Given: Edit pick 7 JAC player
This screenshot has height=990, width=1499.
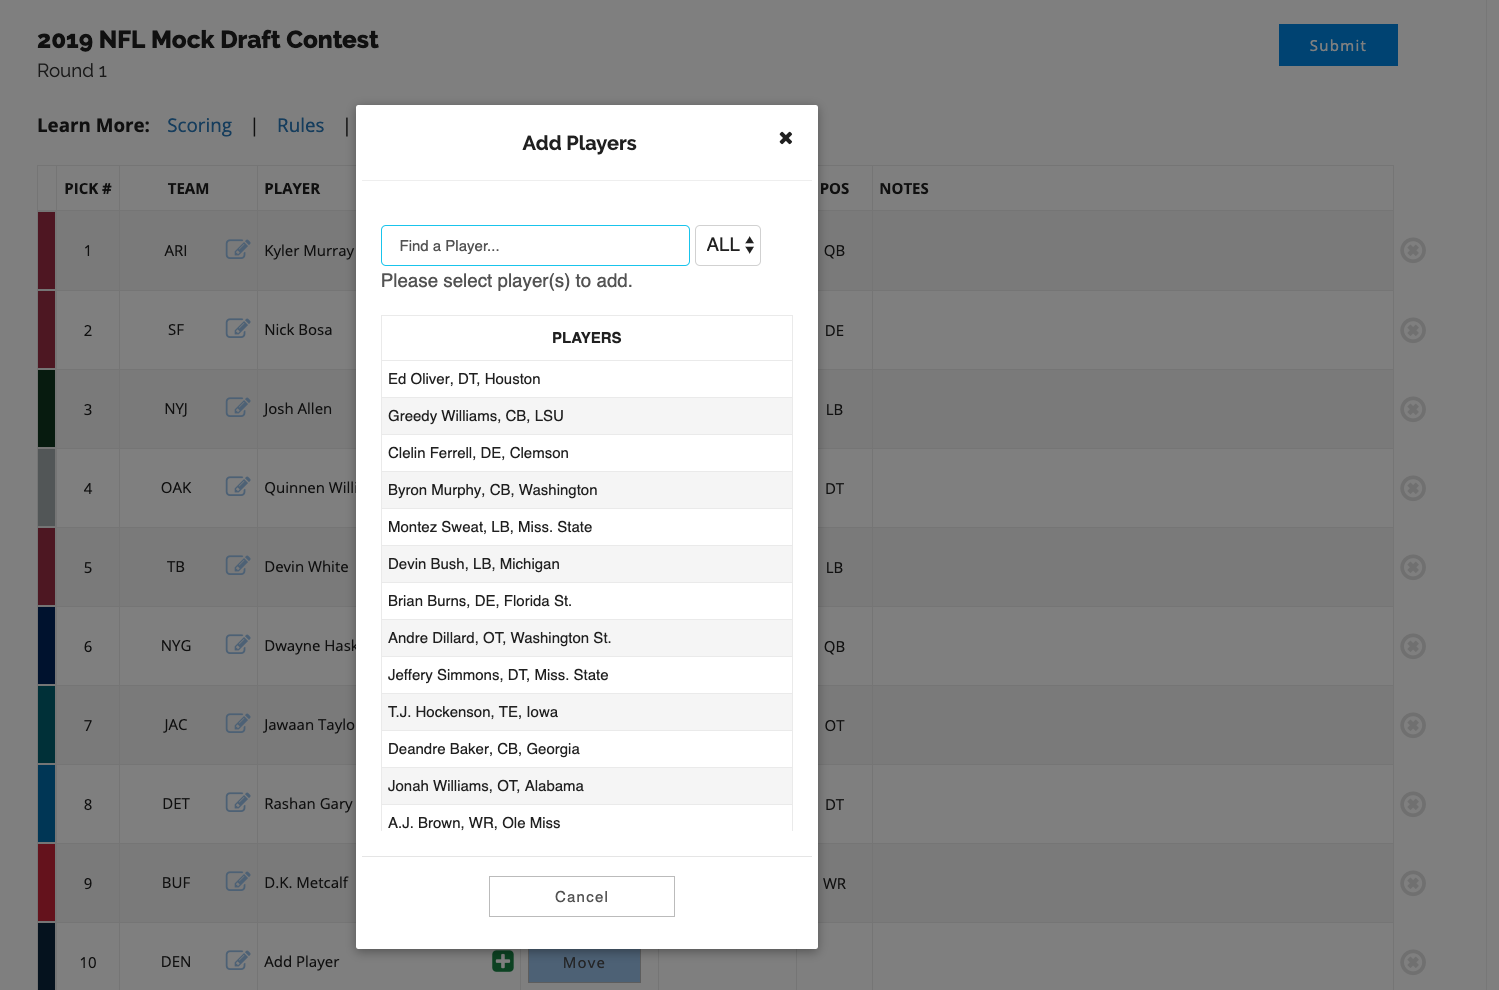Looking at the screenshot, I should [237, 723].
